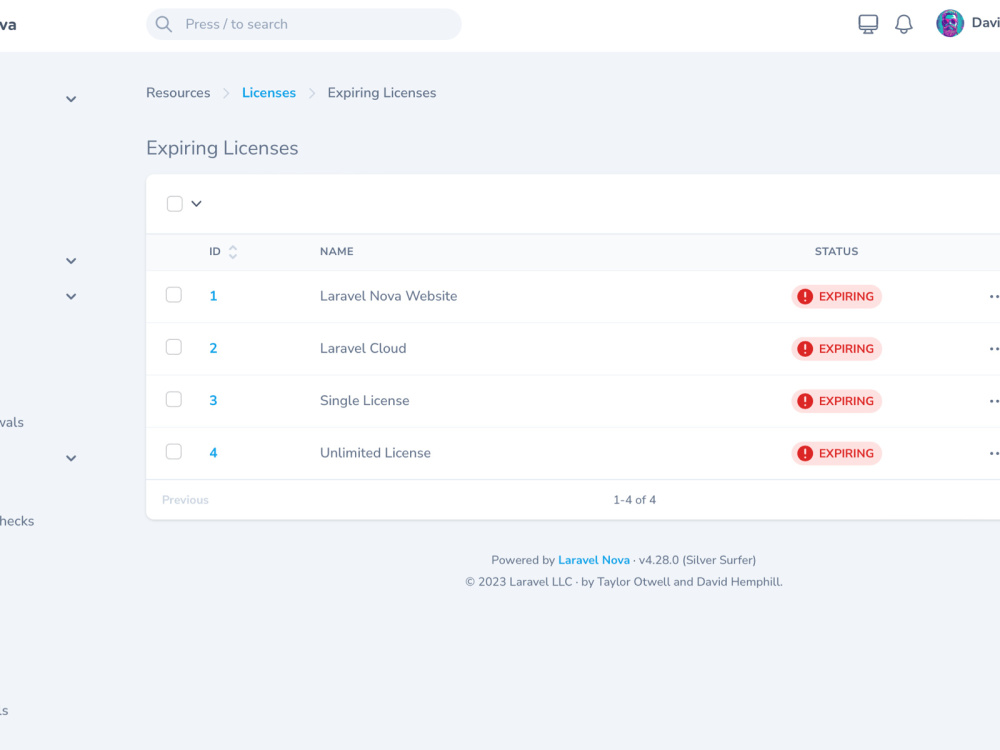Image resolution: width=1000 pixels, height=750 pixels.
Task: Click EXPIRING badge for Single License
Action: [836, 401]
